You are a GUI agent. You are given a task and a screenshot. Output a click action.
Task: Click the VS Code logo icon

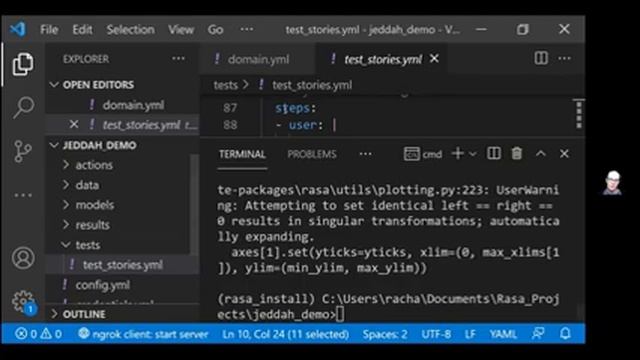point(18,29)
